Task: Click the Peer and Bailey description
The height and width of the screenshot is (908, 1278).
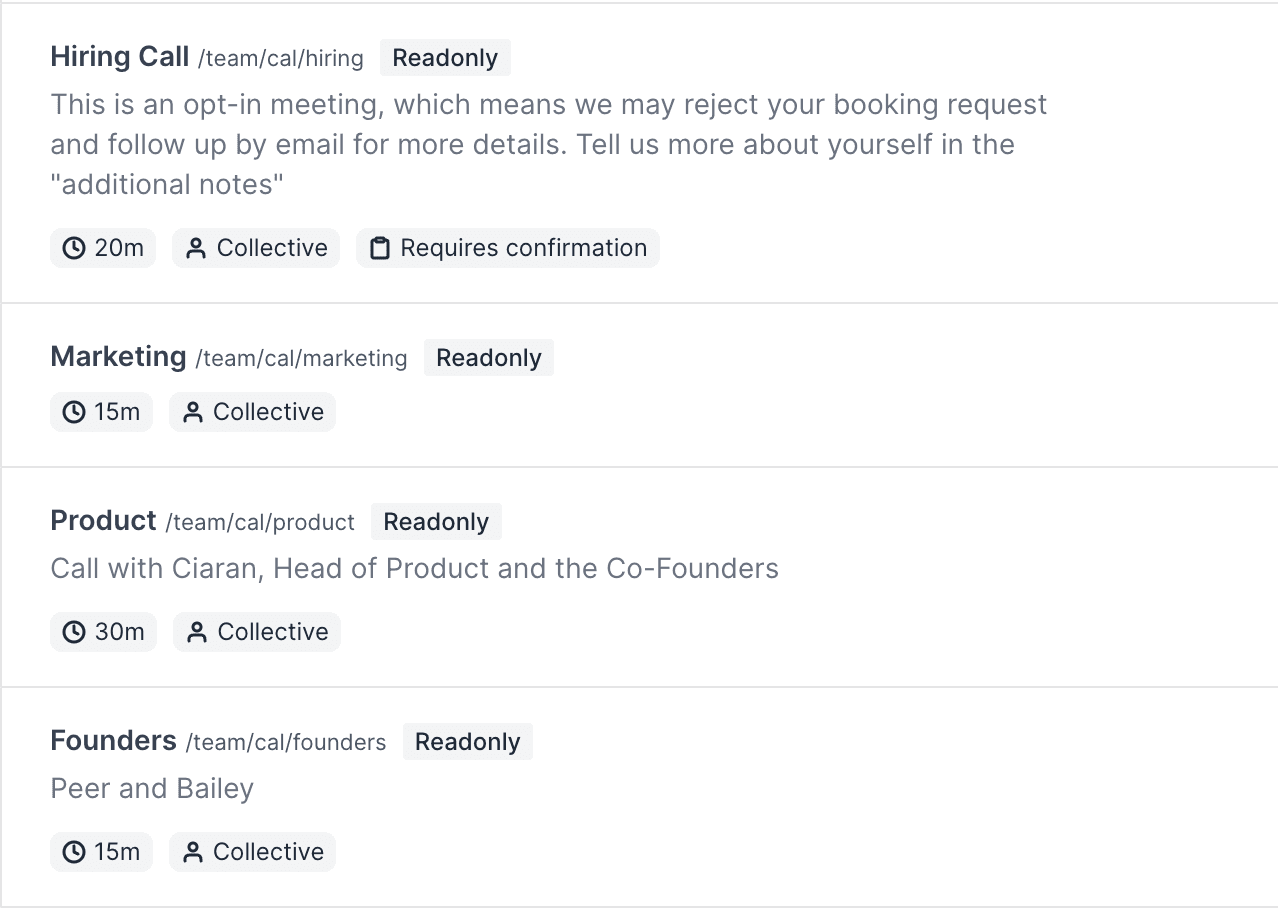Action: [x=152, y=789]
